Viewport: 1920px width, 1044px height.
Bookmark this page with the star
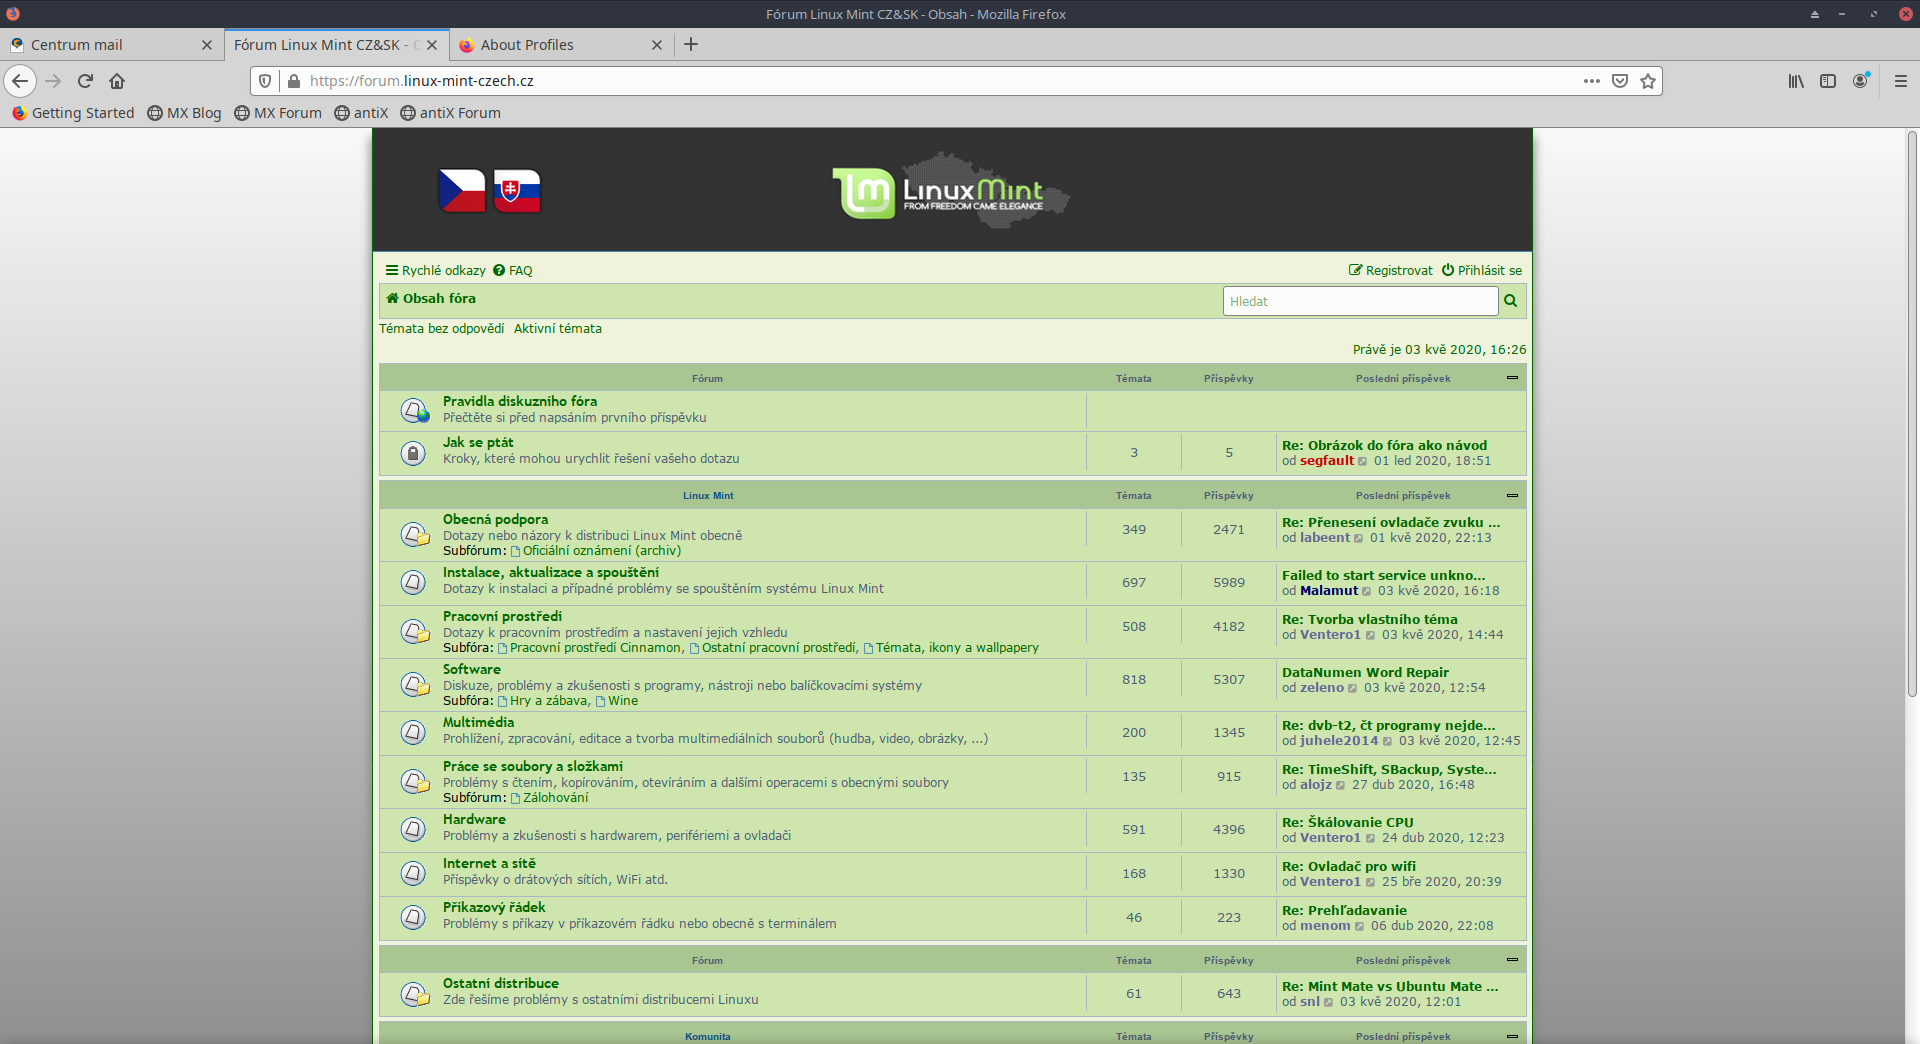tap(1648, 81)
